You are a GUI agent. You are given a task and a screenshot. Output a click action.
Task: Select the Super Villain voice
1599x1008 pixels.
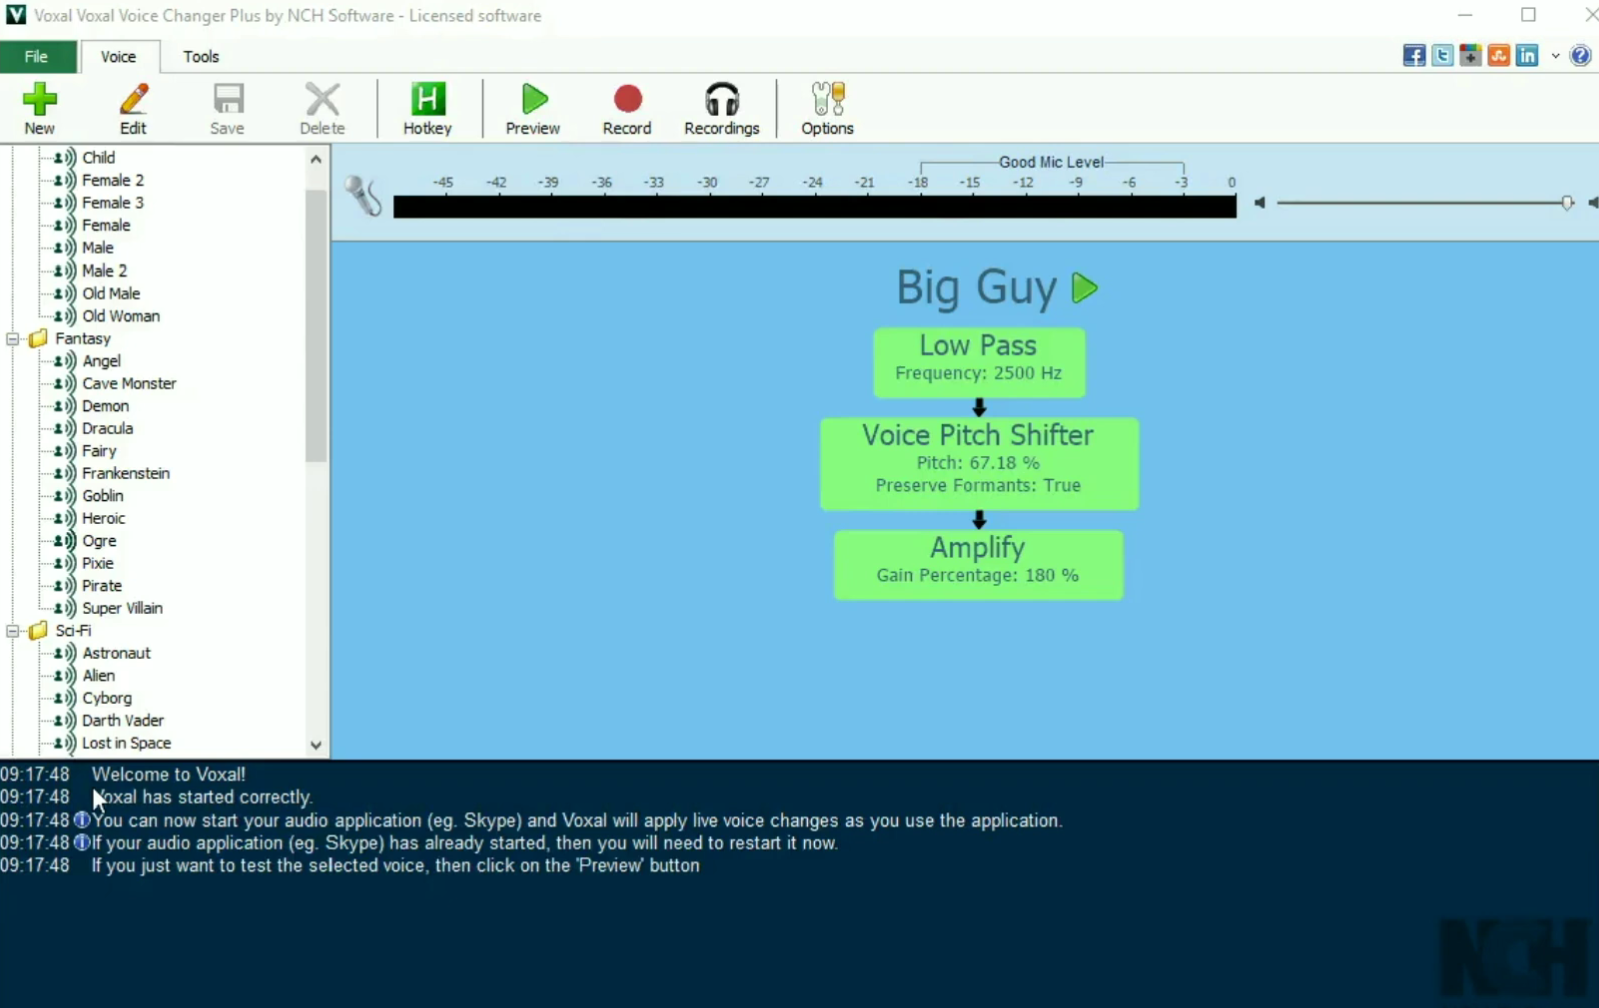pyautogui.click(x=122, y=609)
